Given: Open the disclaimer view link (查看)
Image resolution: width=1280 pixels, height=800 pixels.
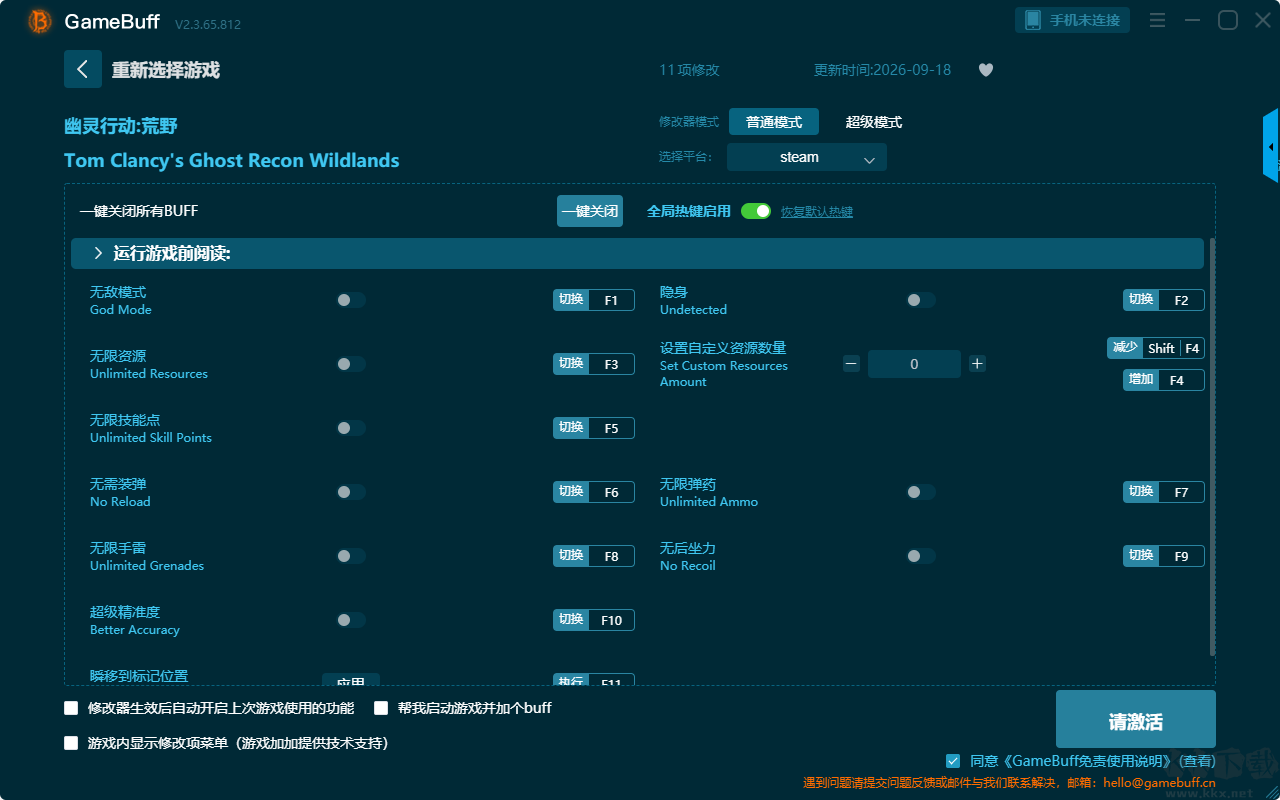Looking at the screenshot, I should click(x=1195, y=762).
